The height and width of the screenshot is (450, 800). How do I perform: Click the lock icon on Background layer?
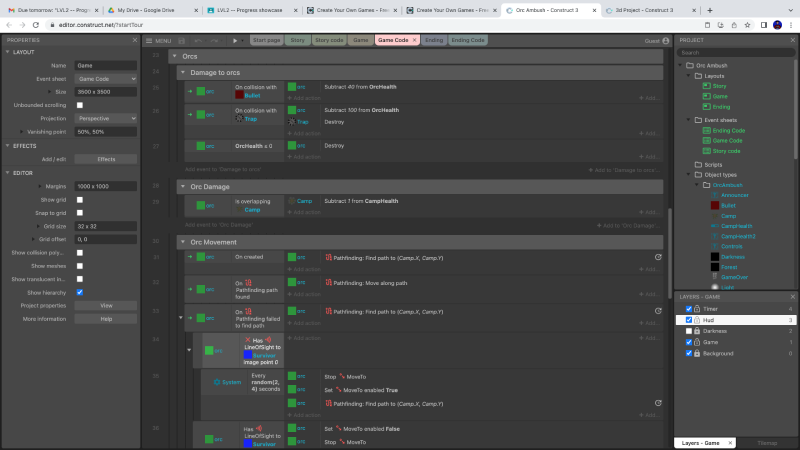click(697, 353)
